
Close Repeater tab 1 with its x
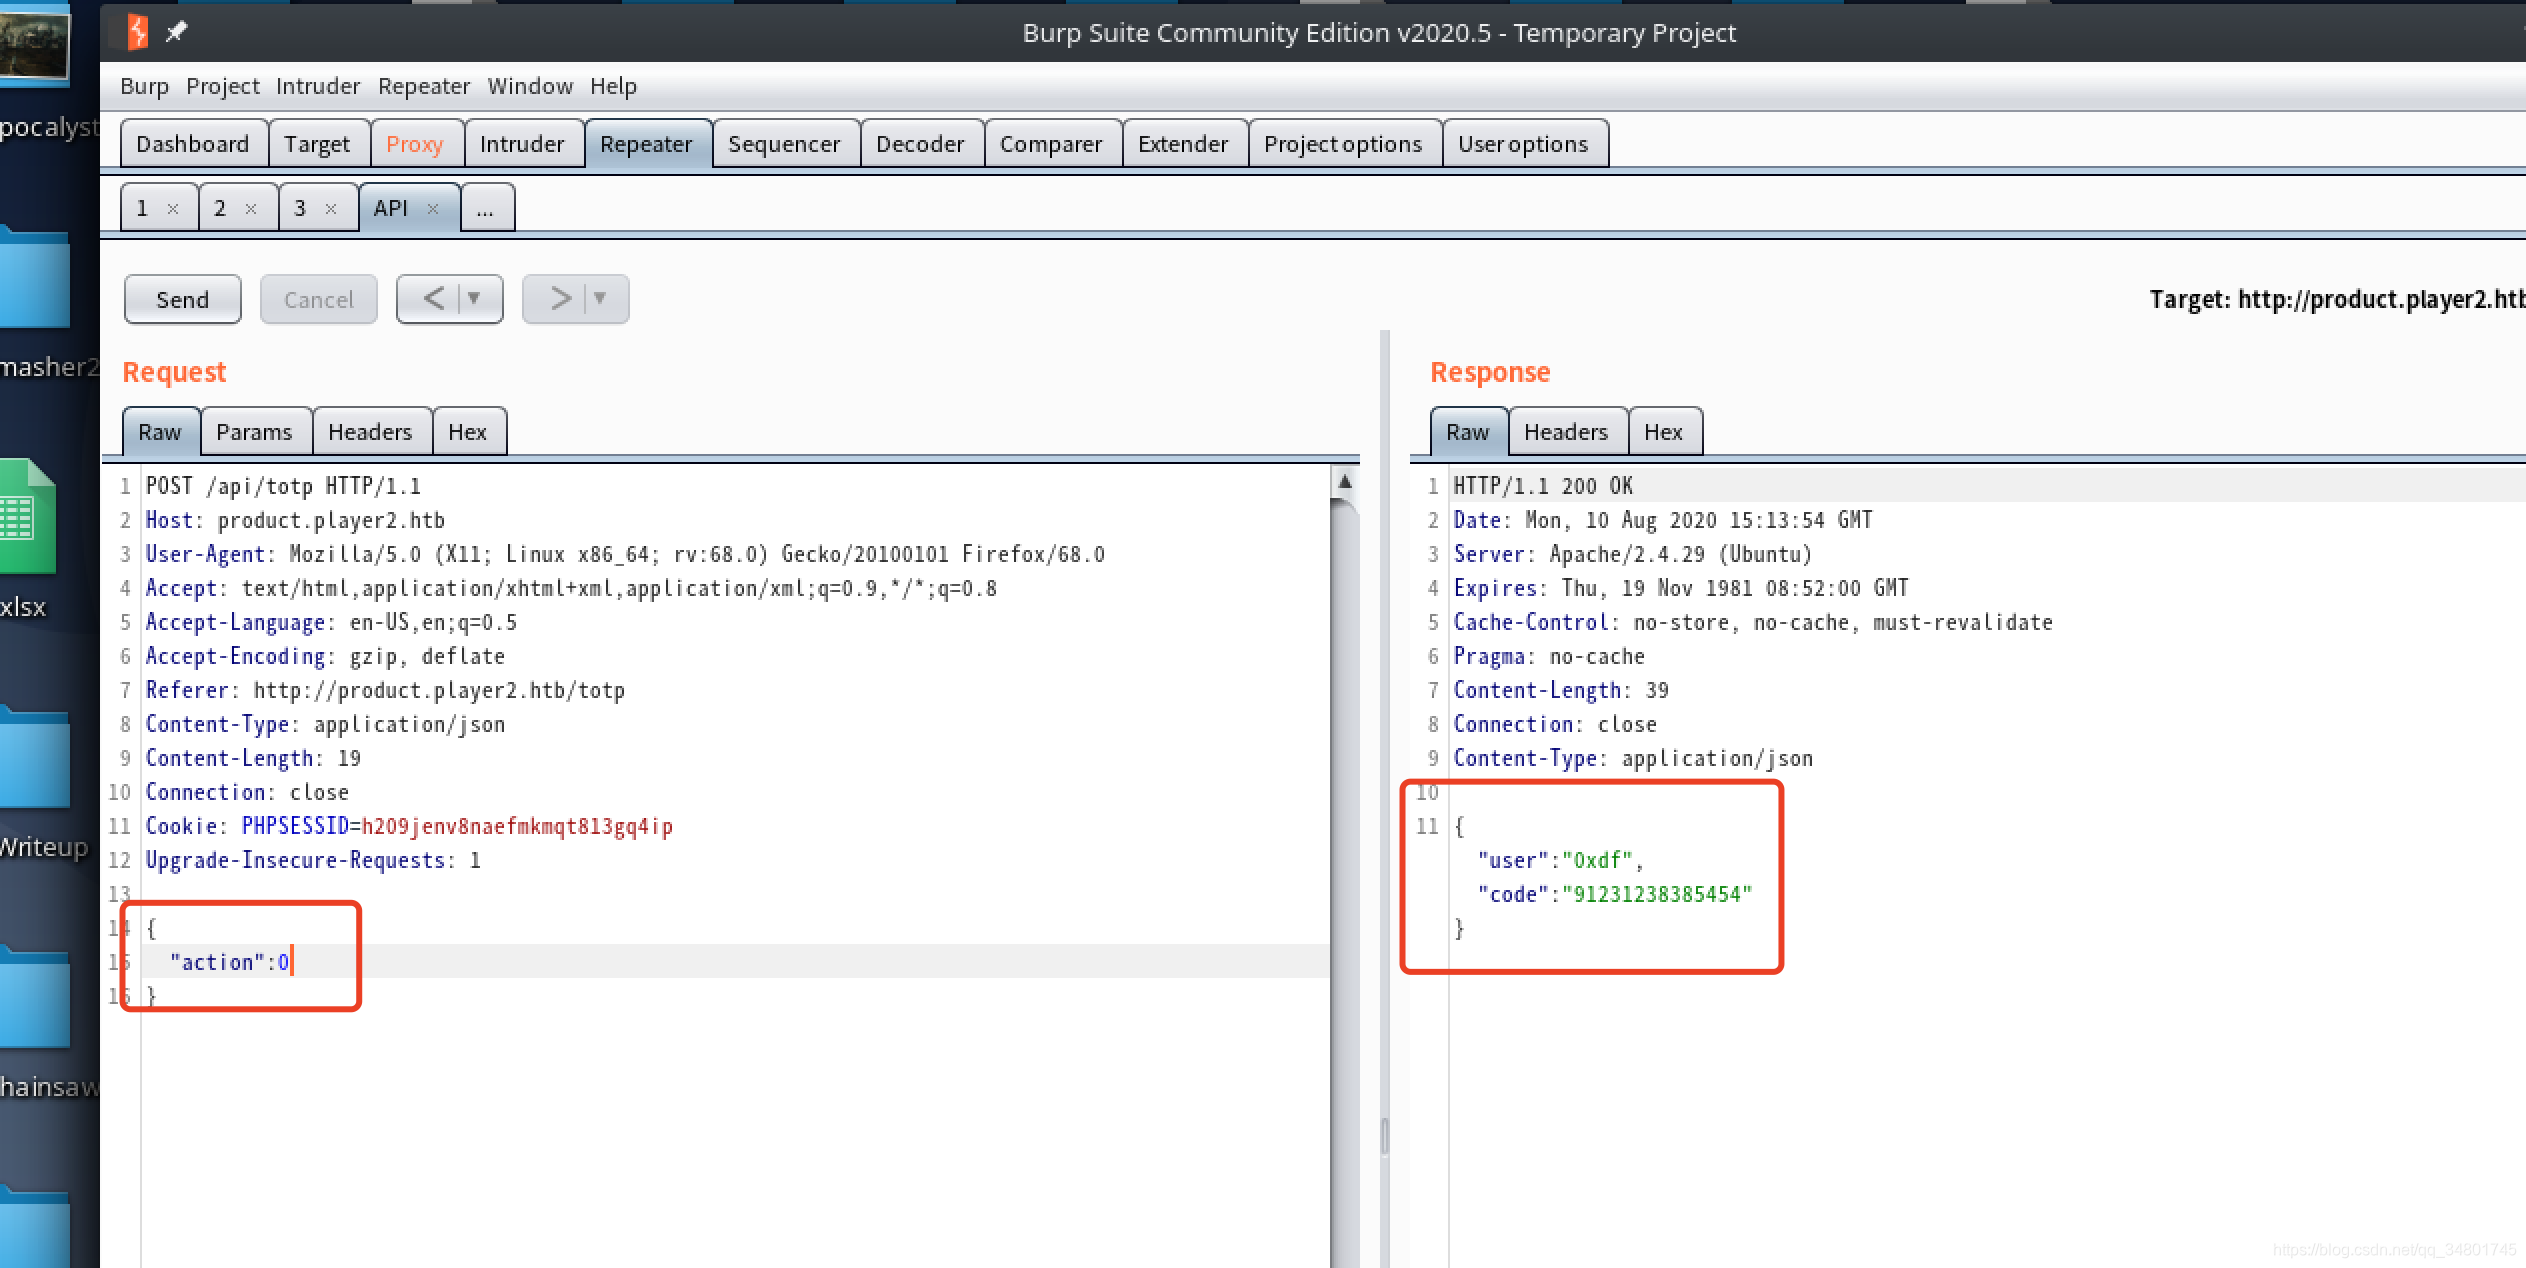[173, 209]
